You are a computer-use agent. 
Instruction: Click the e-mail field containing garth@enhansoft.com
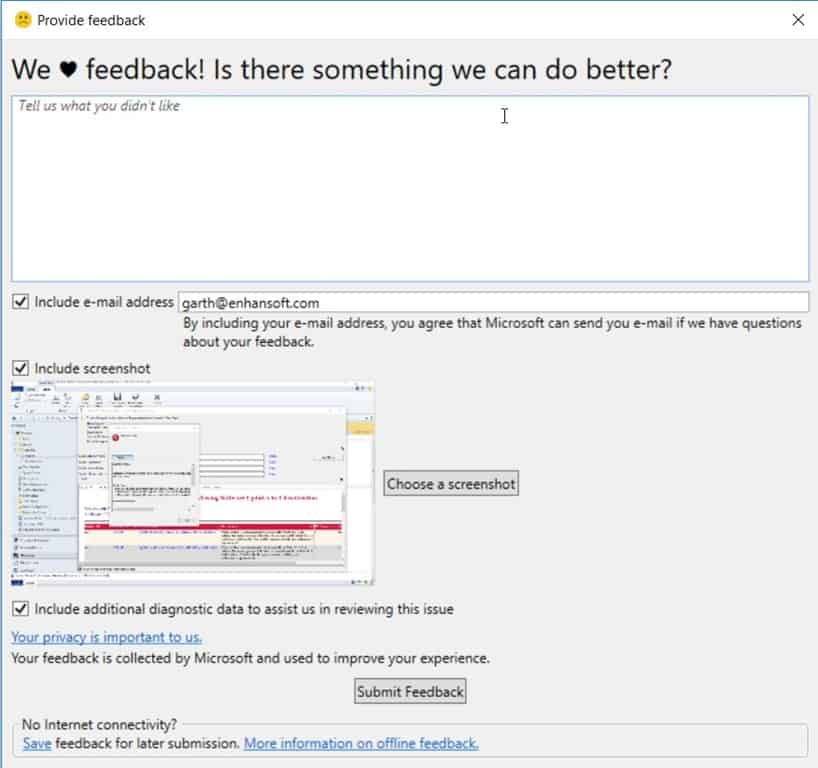492,303
